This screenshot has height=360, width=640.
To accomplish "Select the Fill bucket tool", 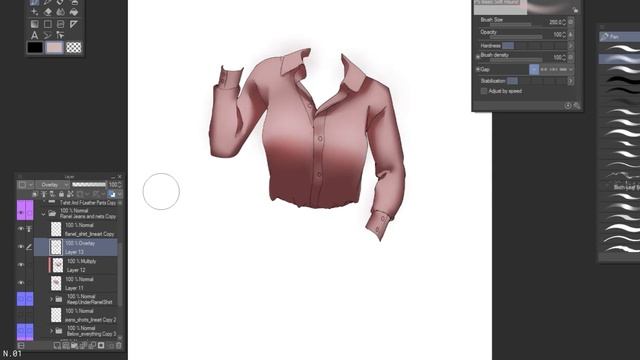I will 74,12.
